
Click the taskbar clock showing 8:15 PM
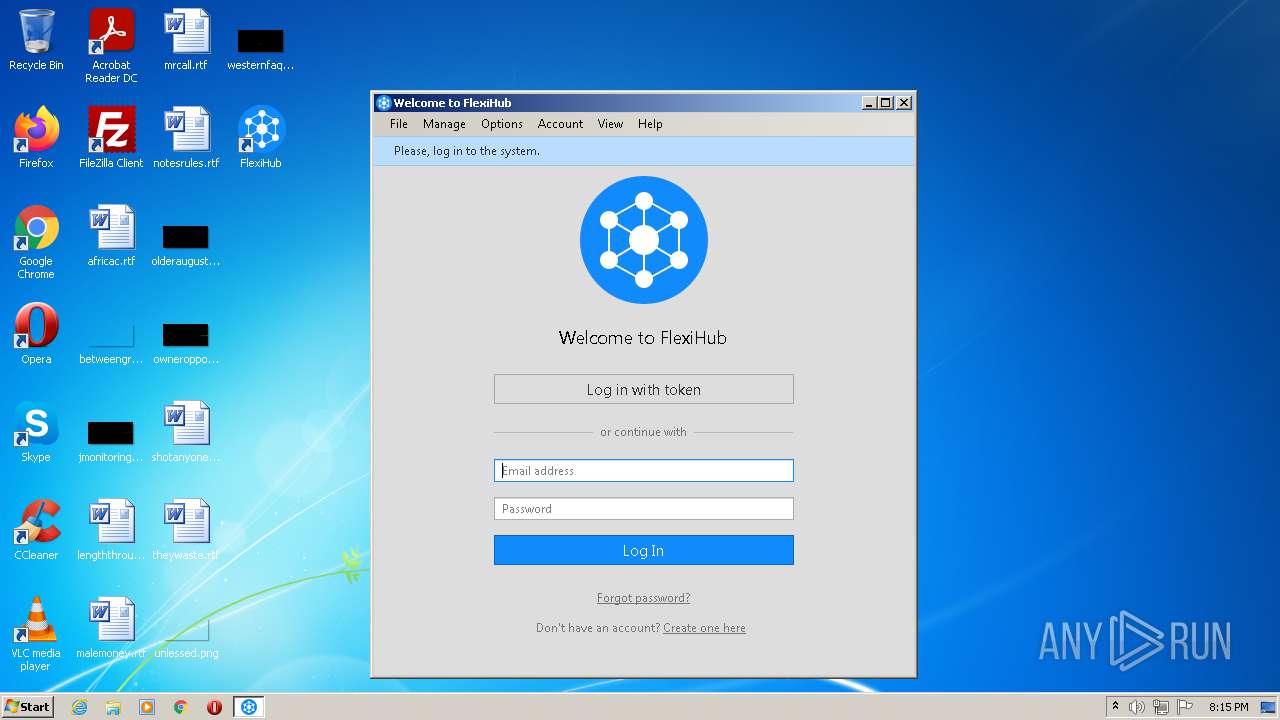tap(1229, 707)
